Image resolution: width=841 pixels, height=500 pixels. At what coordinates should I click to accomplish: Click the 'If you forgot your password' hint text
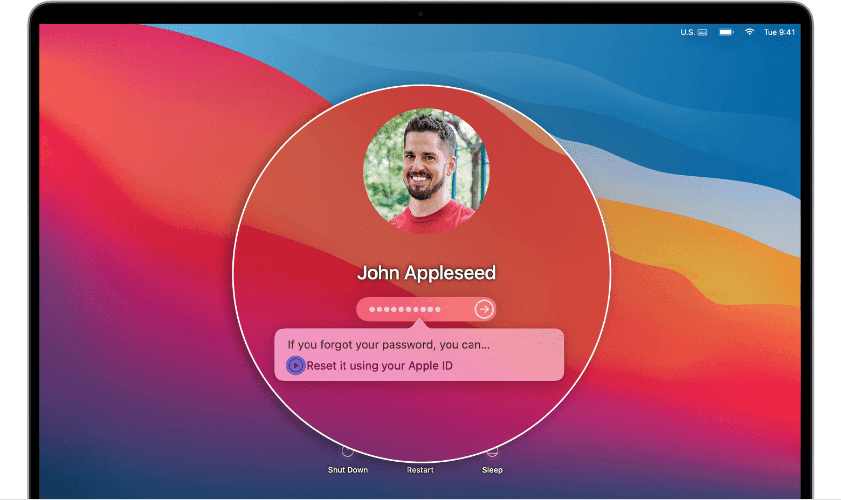389,345
